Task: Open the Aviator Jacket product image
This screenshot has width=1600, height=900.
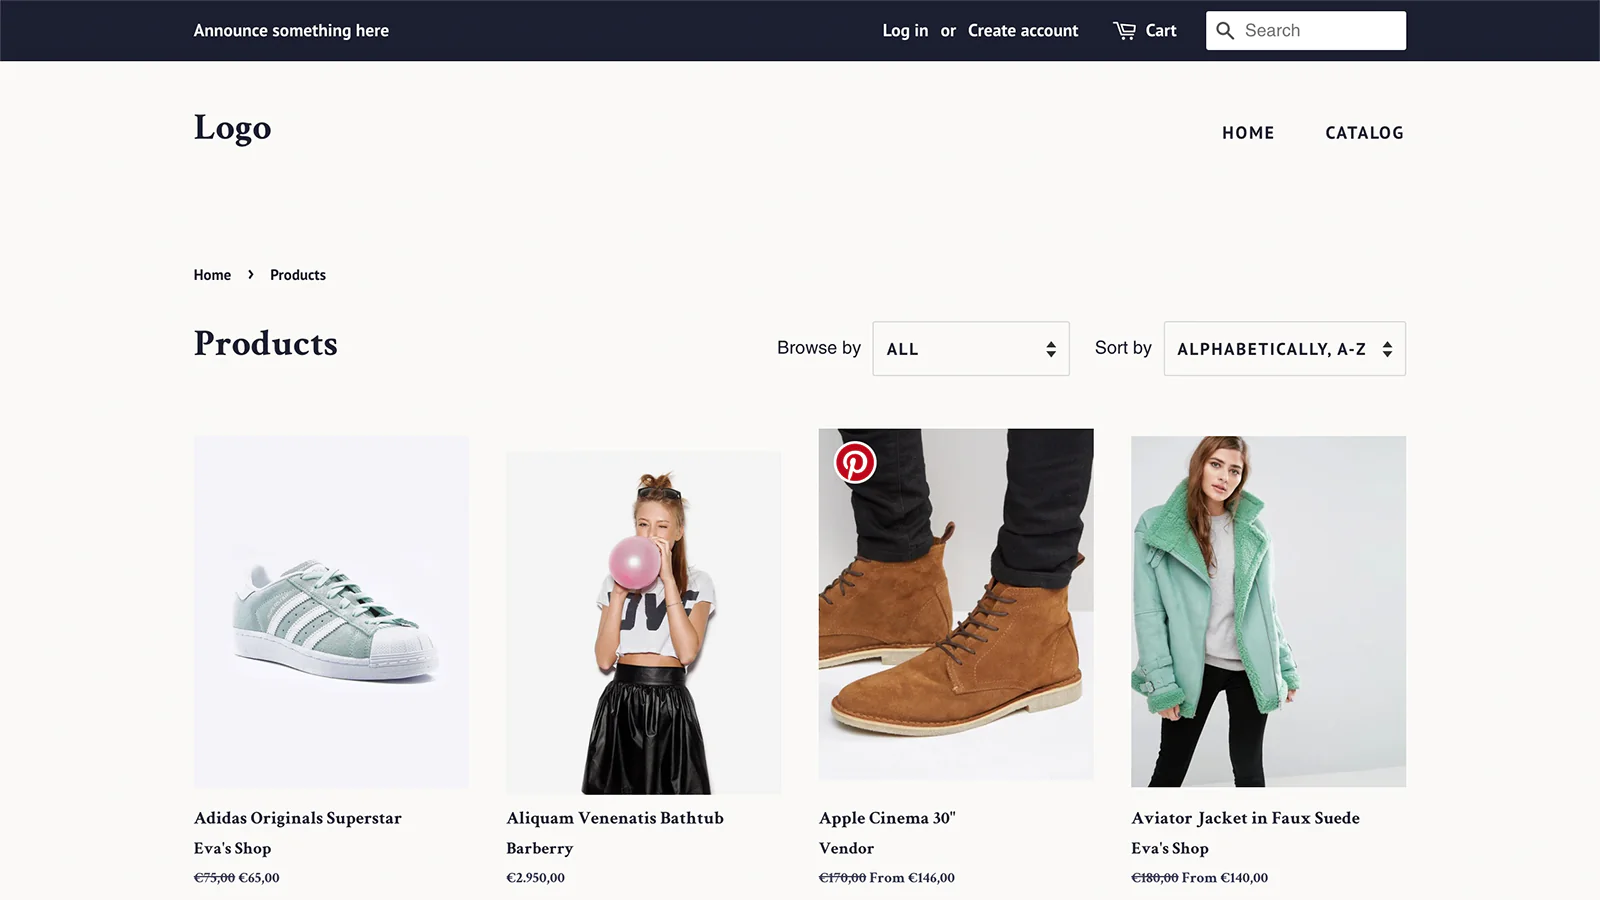Action: (x=1268, y=611)
